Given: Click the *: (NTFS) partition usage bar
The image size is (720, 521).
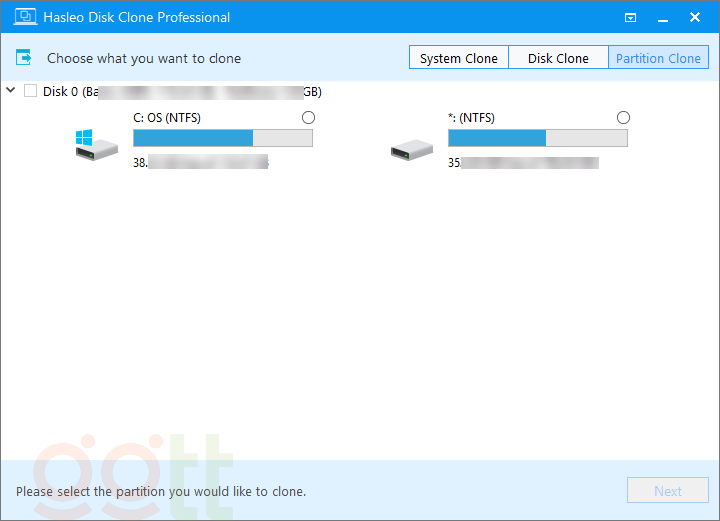Looking at the screenshot, I should click(x=538, y=138).
